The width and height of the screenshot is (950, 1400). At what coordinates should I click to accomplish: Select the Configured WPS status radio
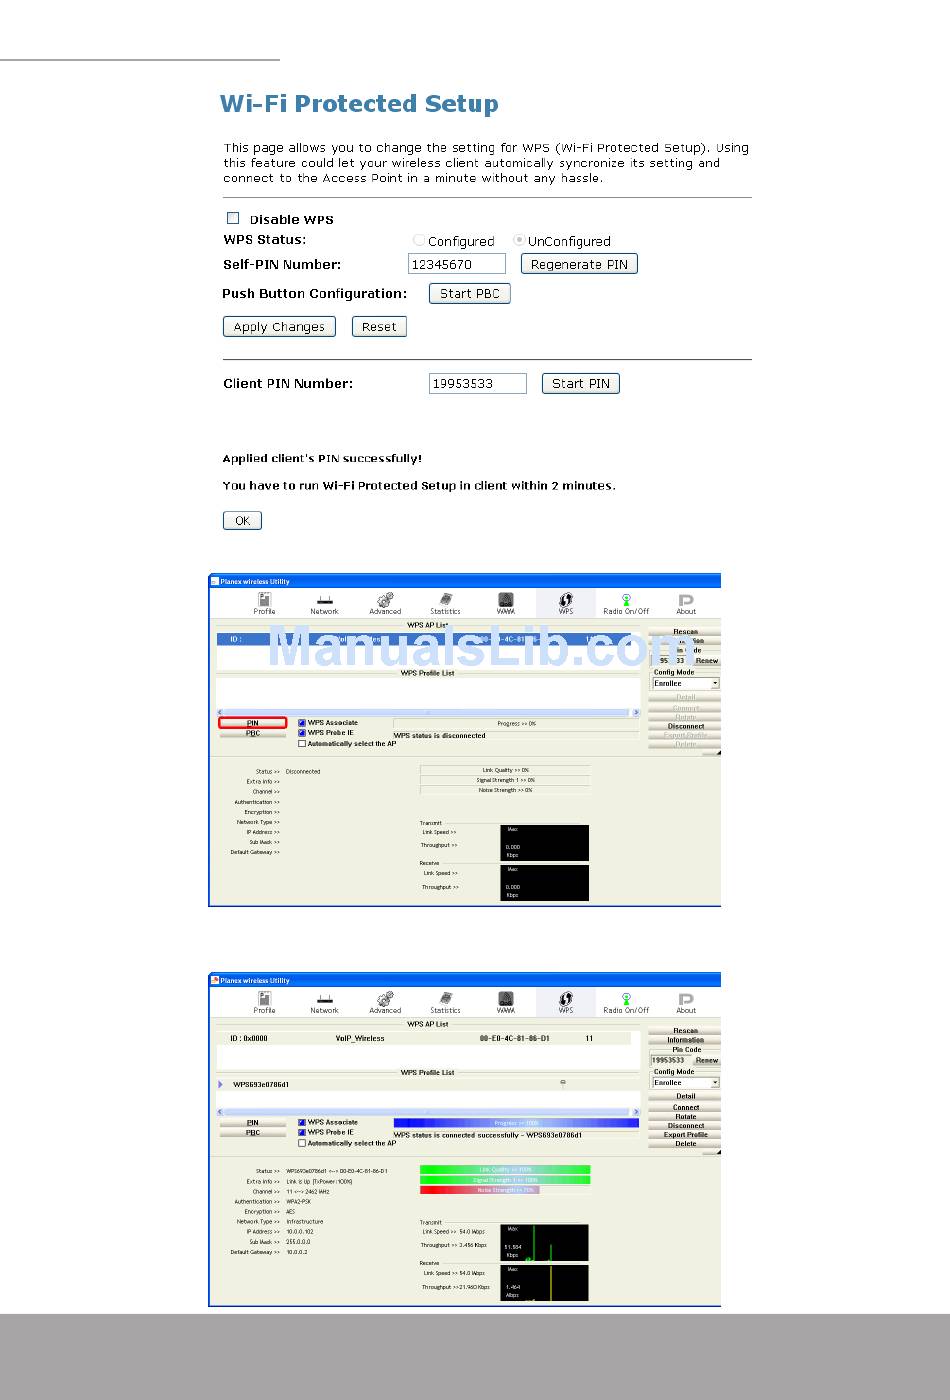[419, 240]
